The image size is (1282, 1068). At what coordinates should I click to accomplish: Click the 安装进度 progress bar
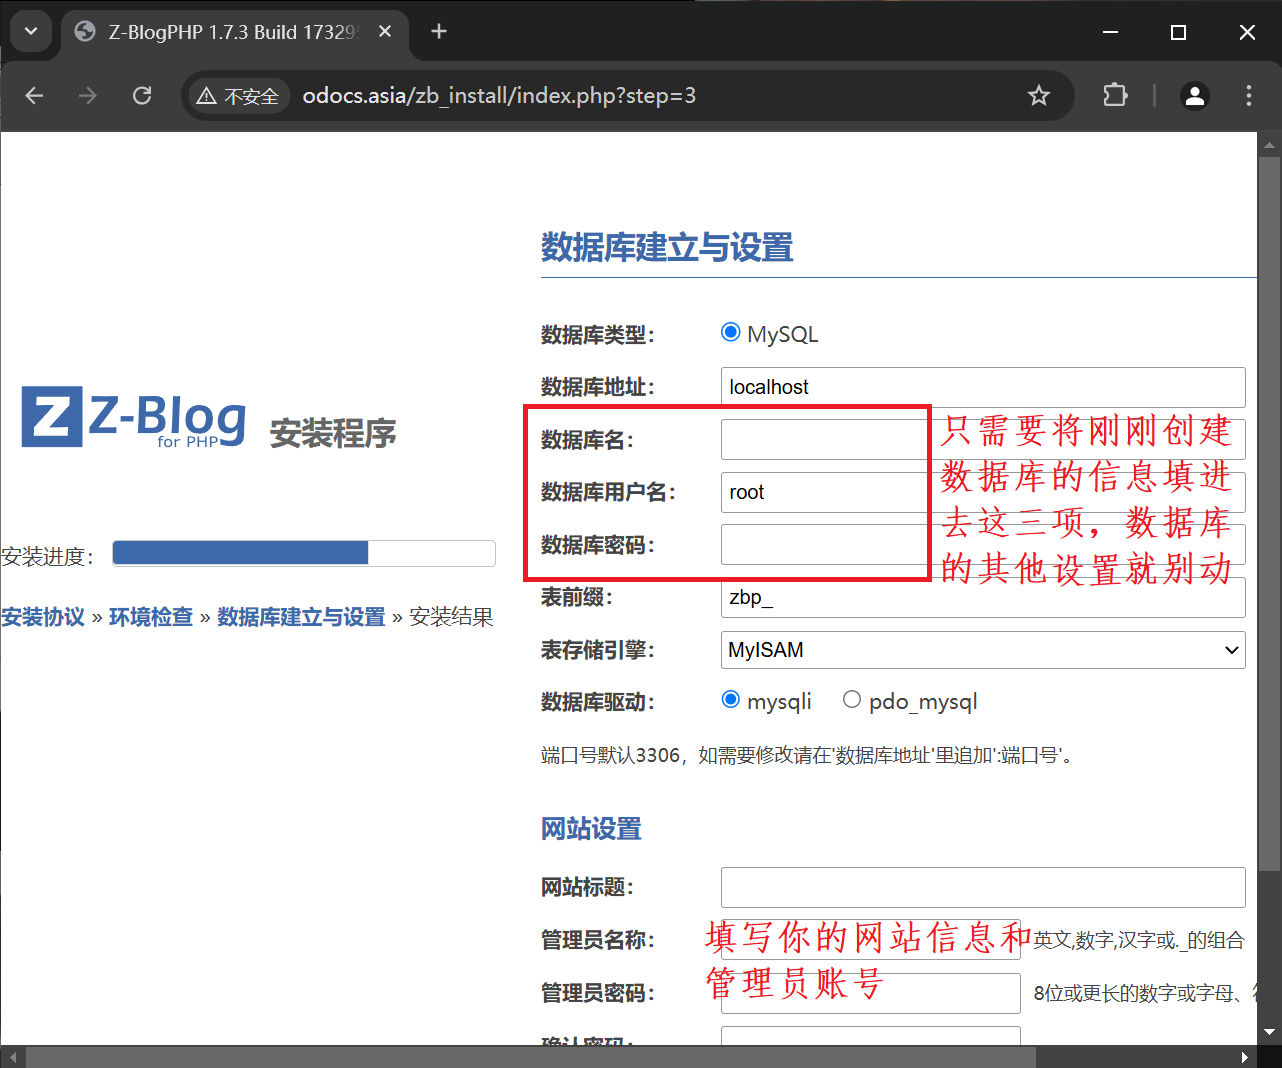pyautogui.click(x=303, y=553)
